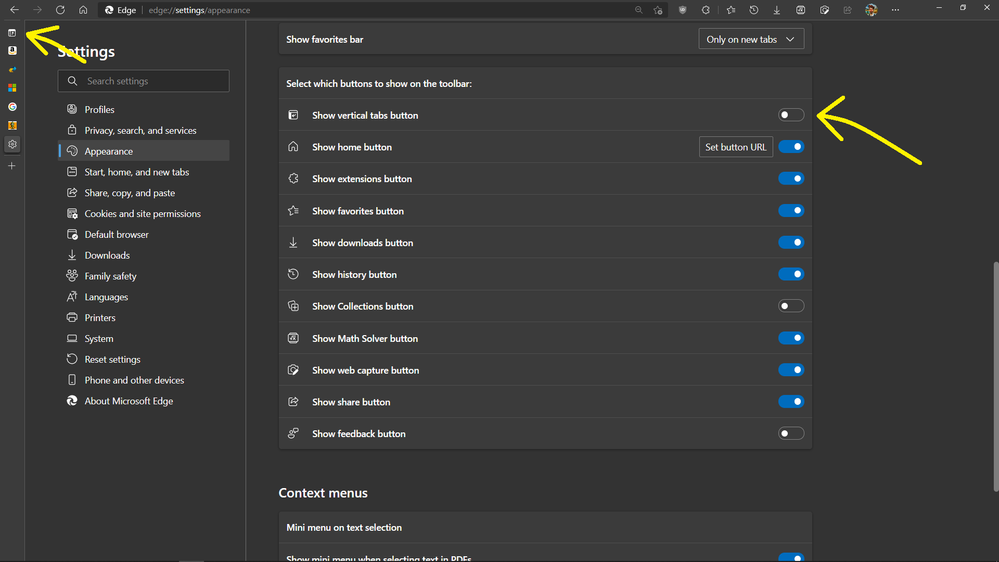Image resolution: width=999 pixels, height=562 pixels.
Task: Toggle Show share button switch
Action: click(x=791, y=402)
